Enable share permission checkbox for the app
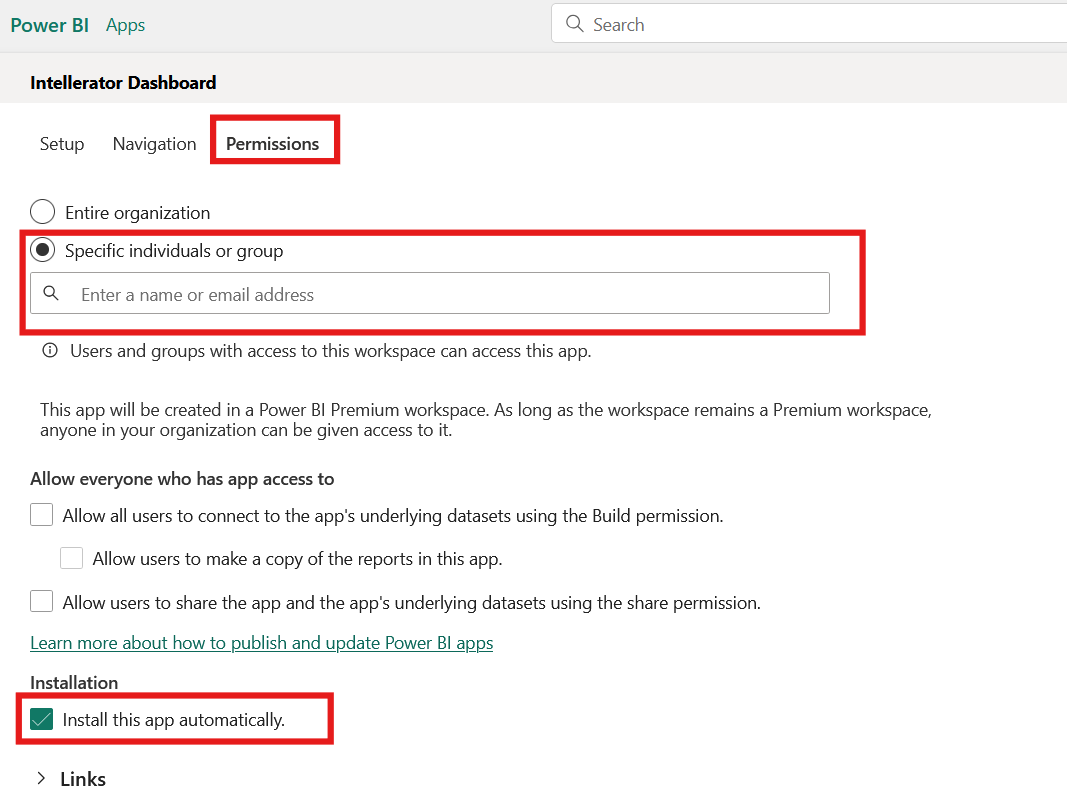Screen dimensions: 1067x807 point(42,602)
